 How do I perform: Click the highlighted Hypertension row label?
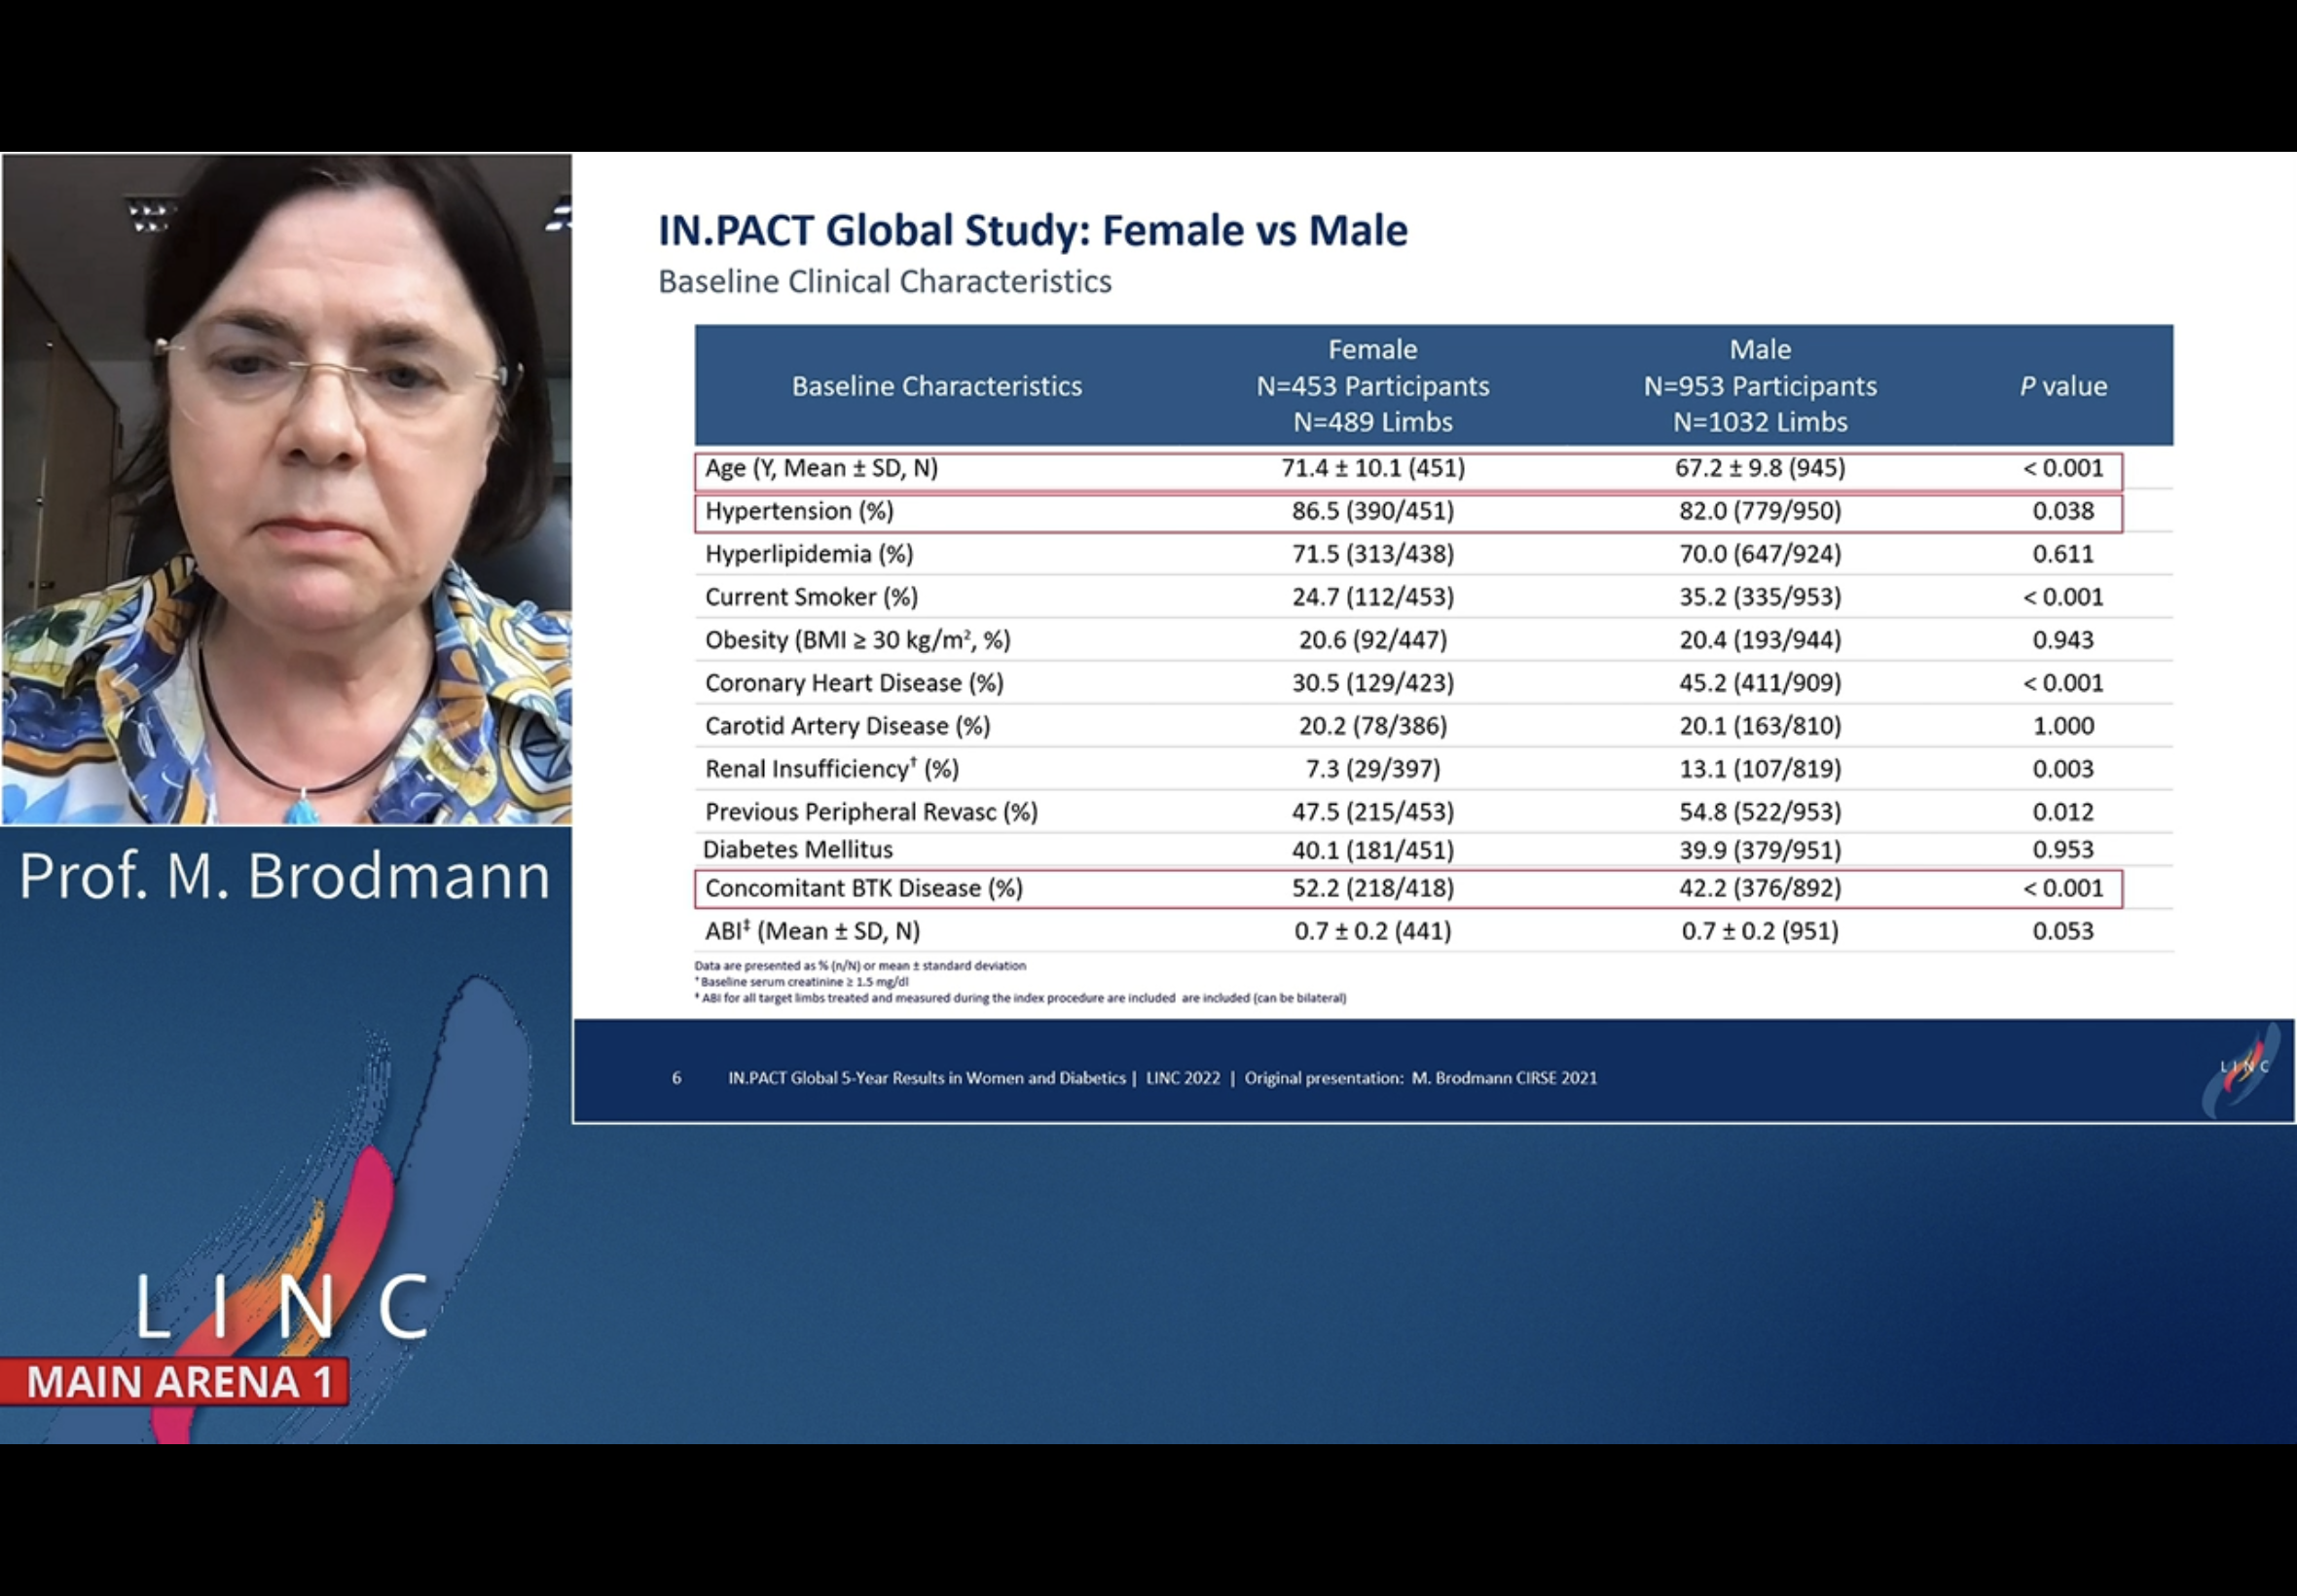pos(799,511)
